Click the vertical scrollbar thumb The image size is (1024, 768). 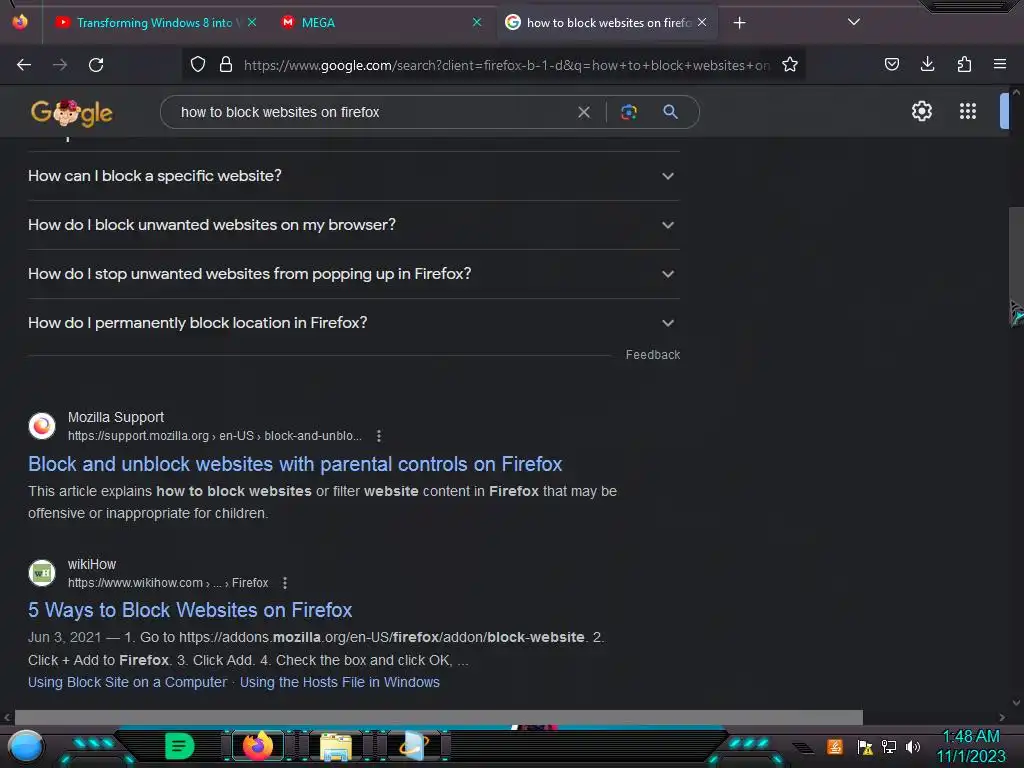[x=1016, y=268]
